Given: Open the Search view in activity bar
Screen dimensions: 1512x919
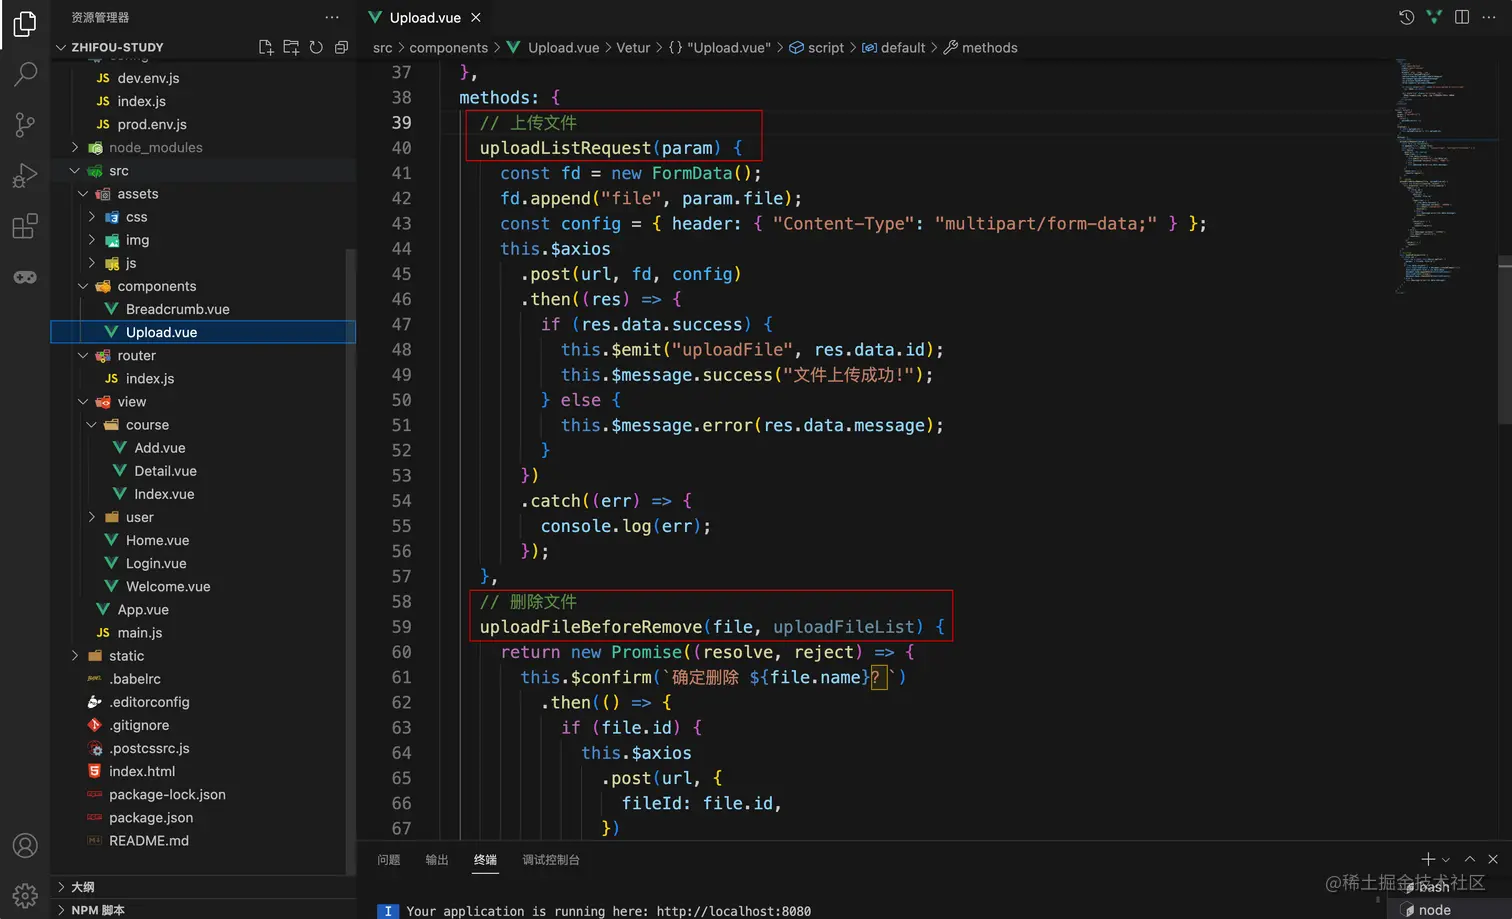Looking at the screenshot, I should [x=25, y=73].
